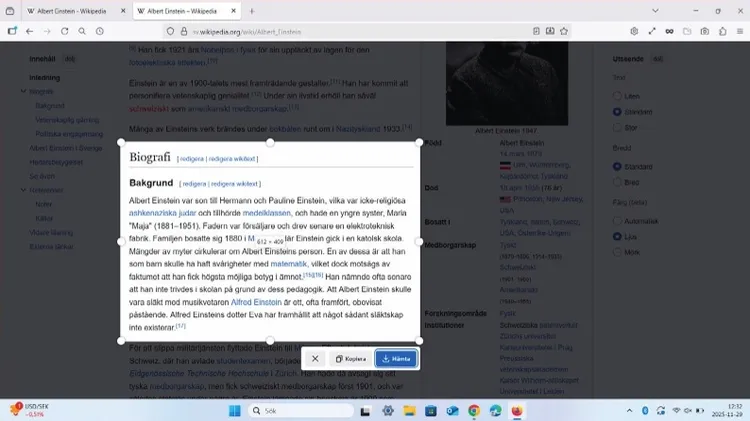Cancel the screenshot with the X icon
Viewport: 750px width, 421px height.
coord(315,358)
